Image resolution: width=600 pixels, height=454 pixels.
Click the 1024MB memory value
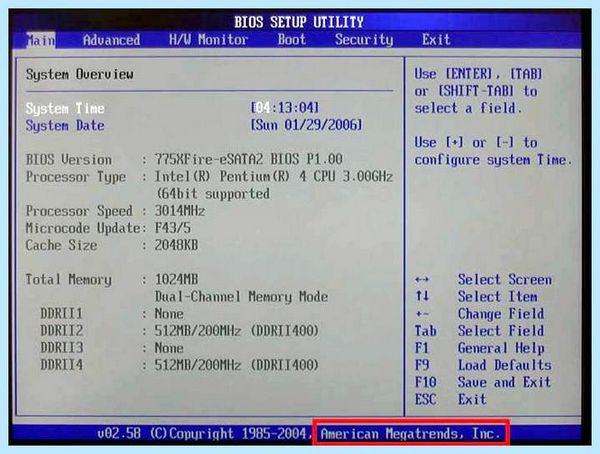[176, 279]
